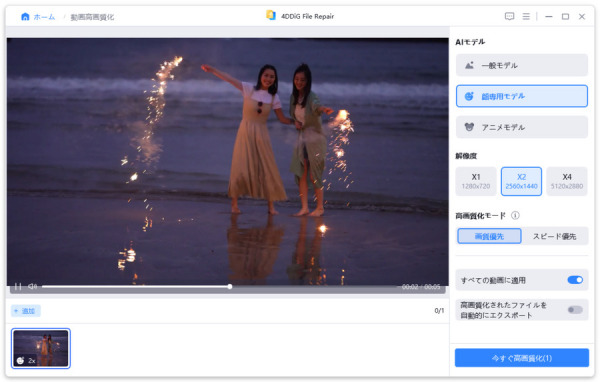Select the beach video thumbnail

point(41,348)
